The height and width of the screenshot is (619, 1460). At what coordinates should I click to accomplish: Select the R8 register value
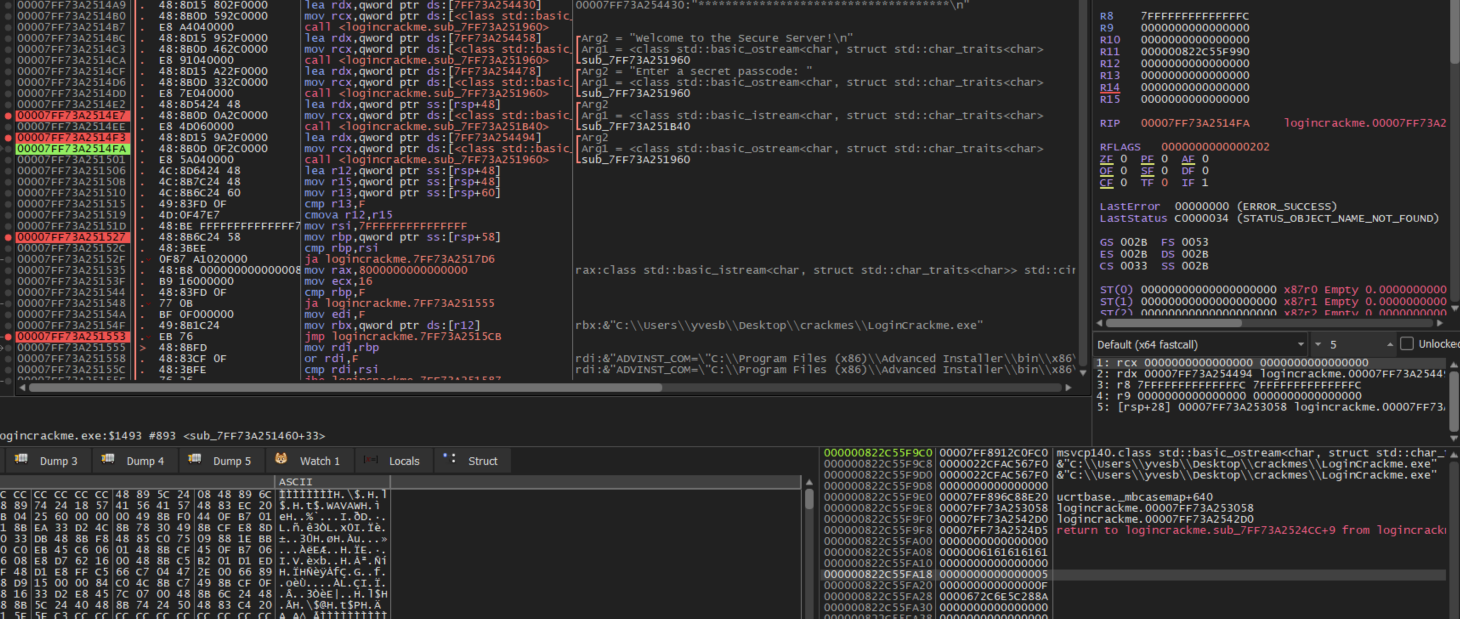(1195, 16)
